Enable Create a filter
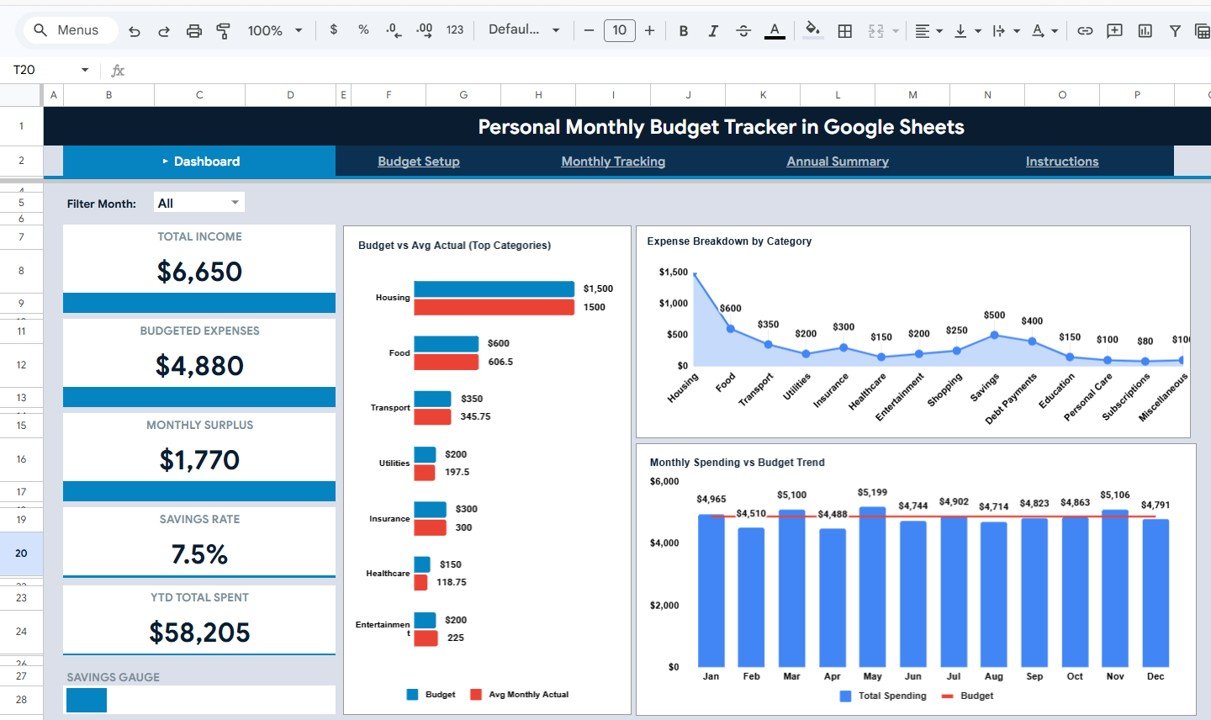 (1175, 30)
